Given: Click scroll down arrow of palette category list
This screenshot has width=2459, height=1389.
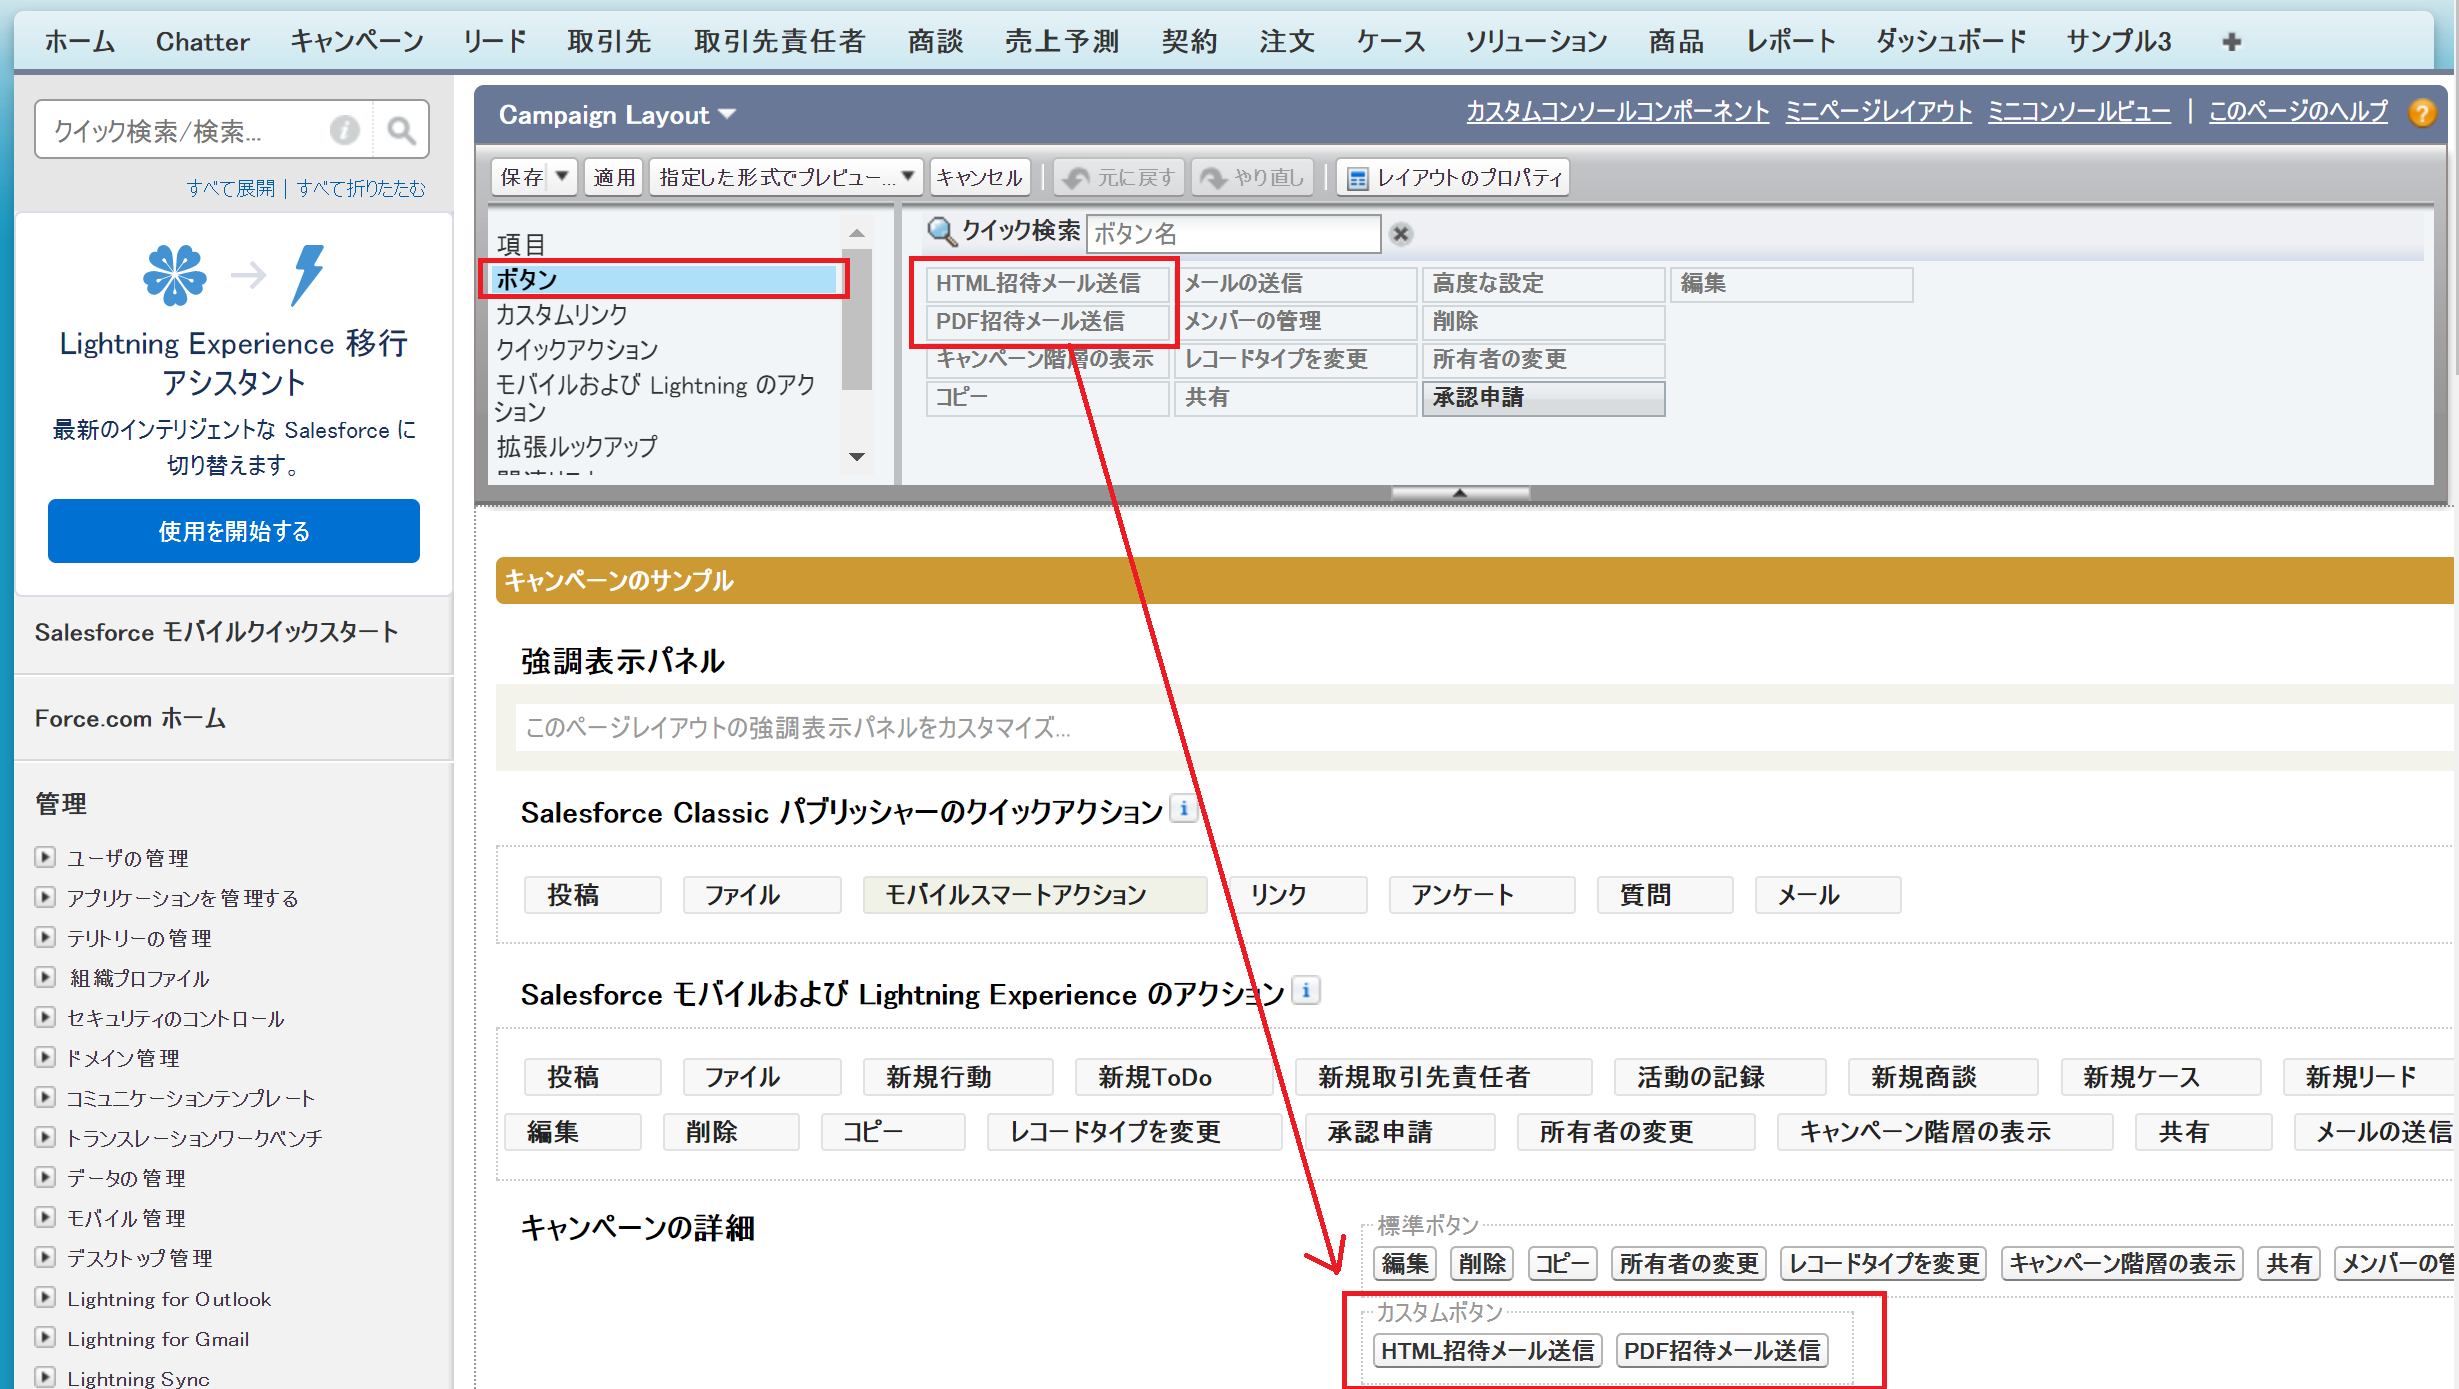Looking at the screenshot, I should click(857, 457).
